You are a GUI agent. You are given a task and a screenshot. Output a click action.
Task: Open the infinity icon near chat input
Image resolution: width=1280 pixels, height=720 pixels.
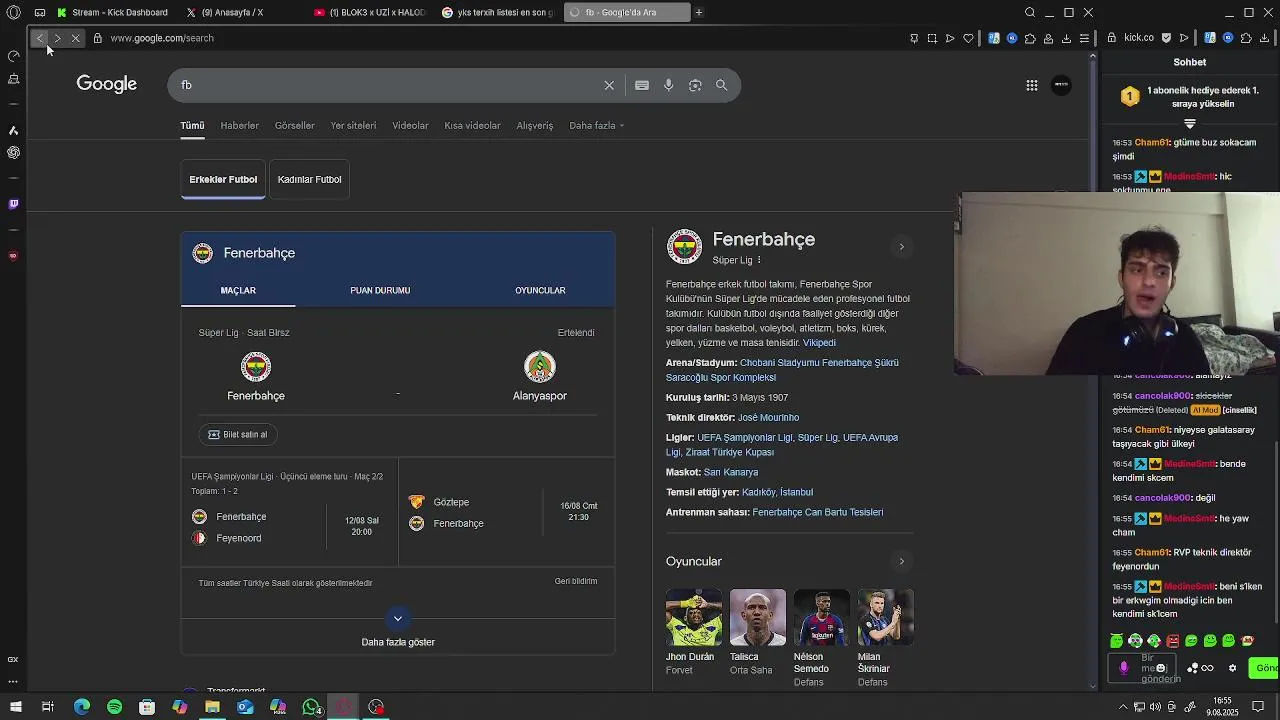coord(1208,668)
